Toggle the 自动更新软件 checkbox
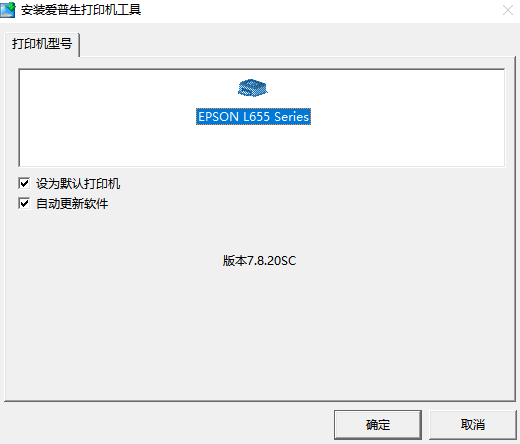 (x=24, y=203)
